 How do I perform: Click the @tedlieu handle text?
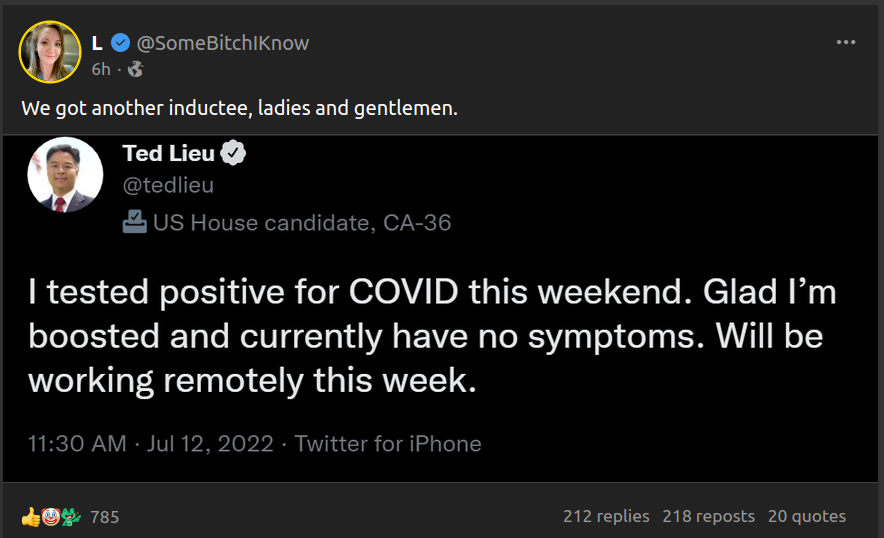[168, 185]
